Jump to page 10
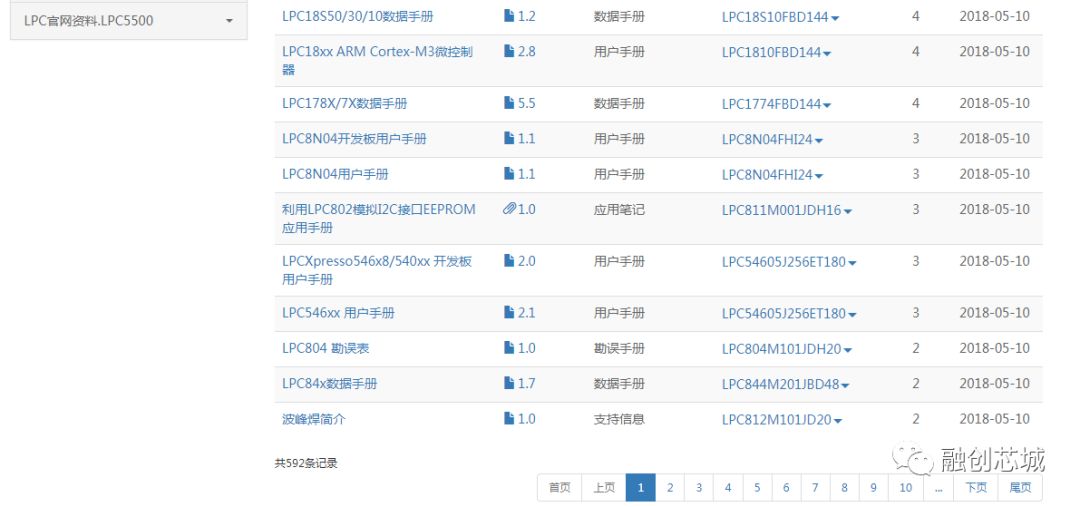The image size is (1080, 507). pyautogui.click(x=906, y=488)
